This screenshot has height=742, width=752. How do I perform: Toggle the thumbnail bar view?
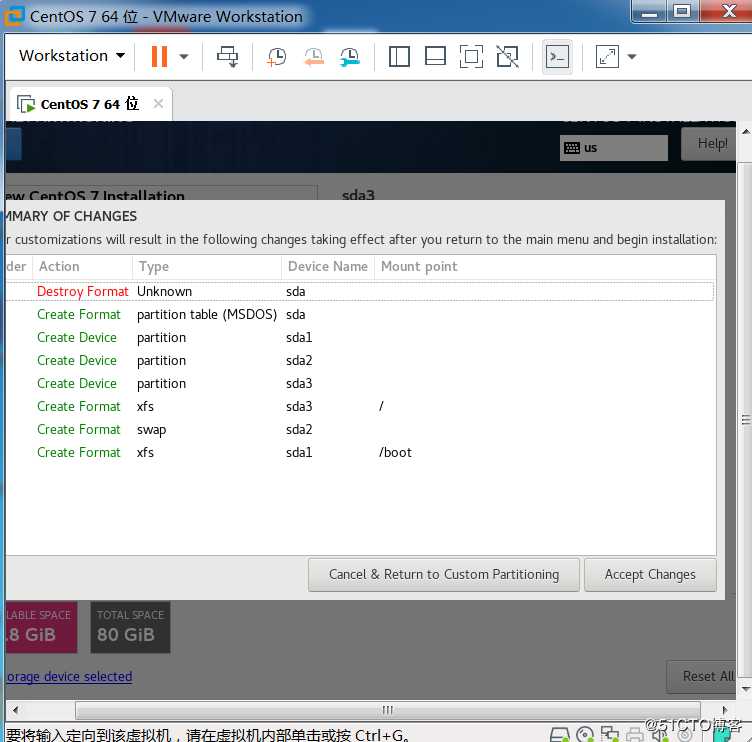tap(435, 57)
